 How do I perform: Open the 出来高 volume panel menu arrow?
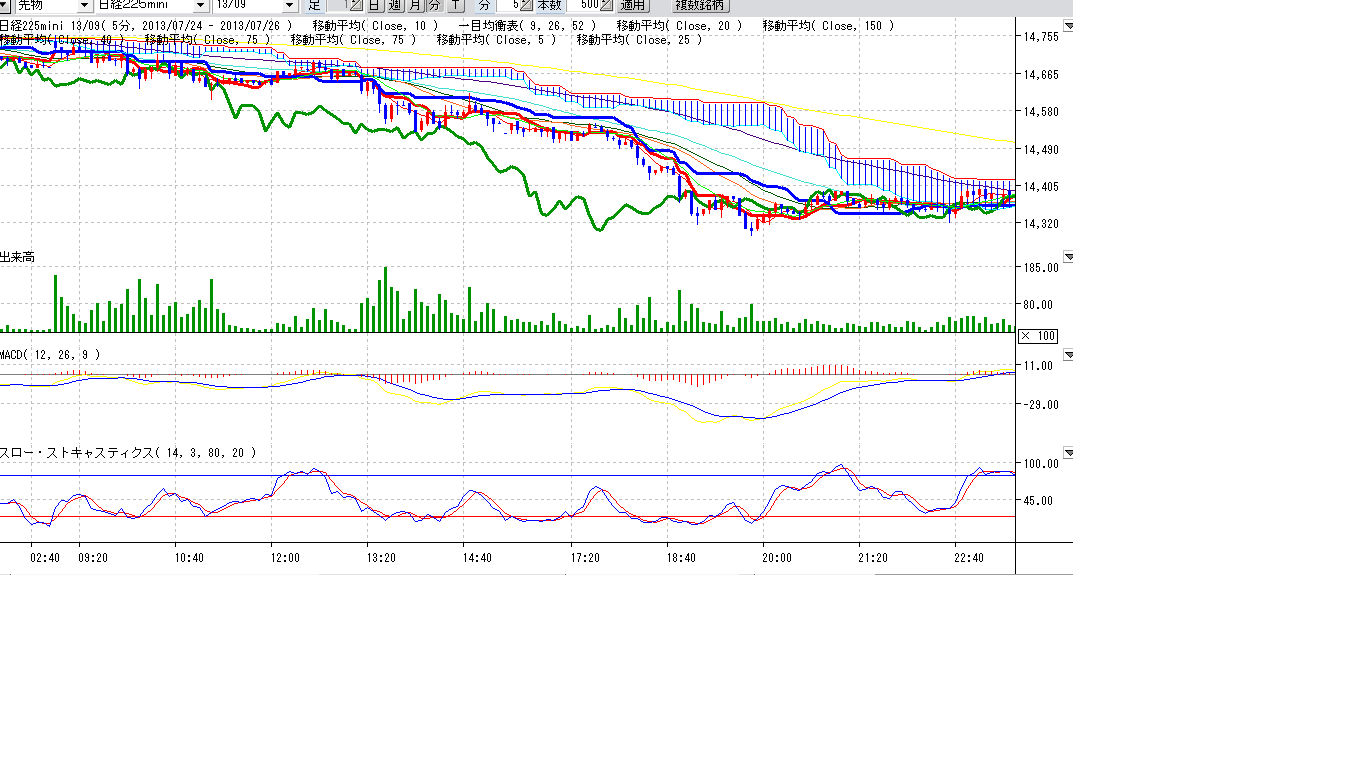pyautogui.click(x=1069, y=257)
